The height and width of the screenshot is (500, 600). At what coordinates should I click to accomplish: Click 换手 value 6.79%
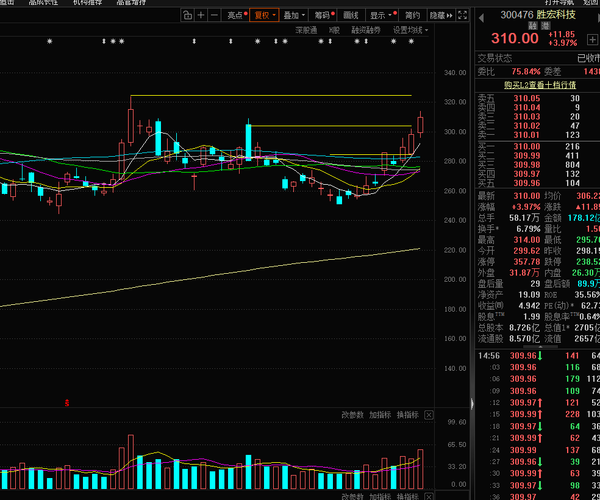[528, 229]
